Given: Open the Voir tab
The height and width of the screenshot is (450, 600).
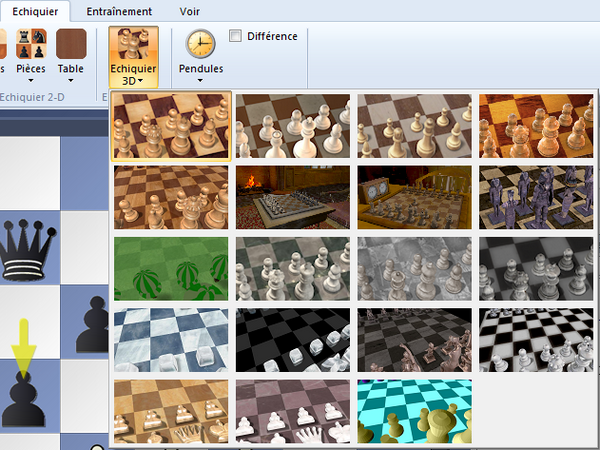Looking at the screenshot, I should pyautogui.click(x=189, y=11).
